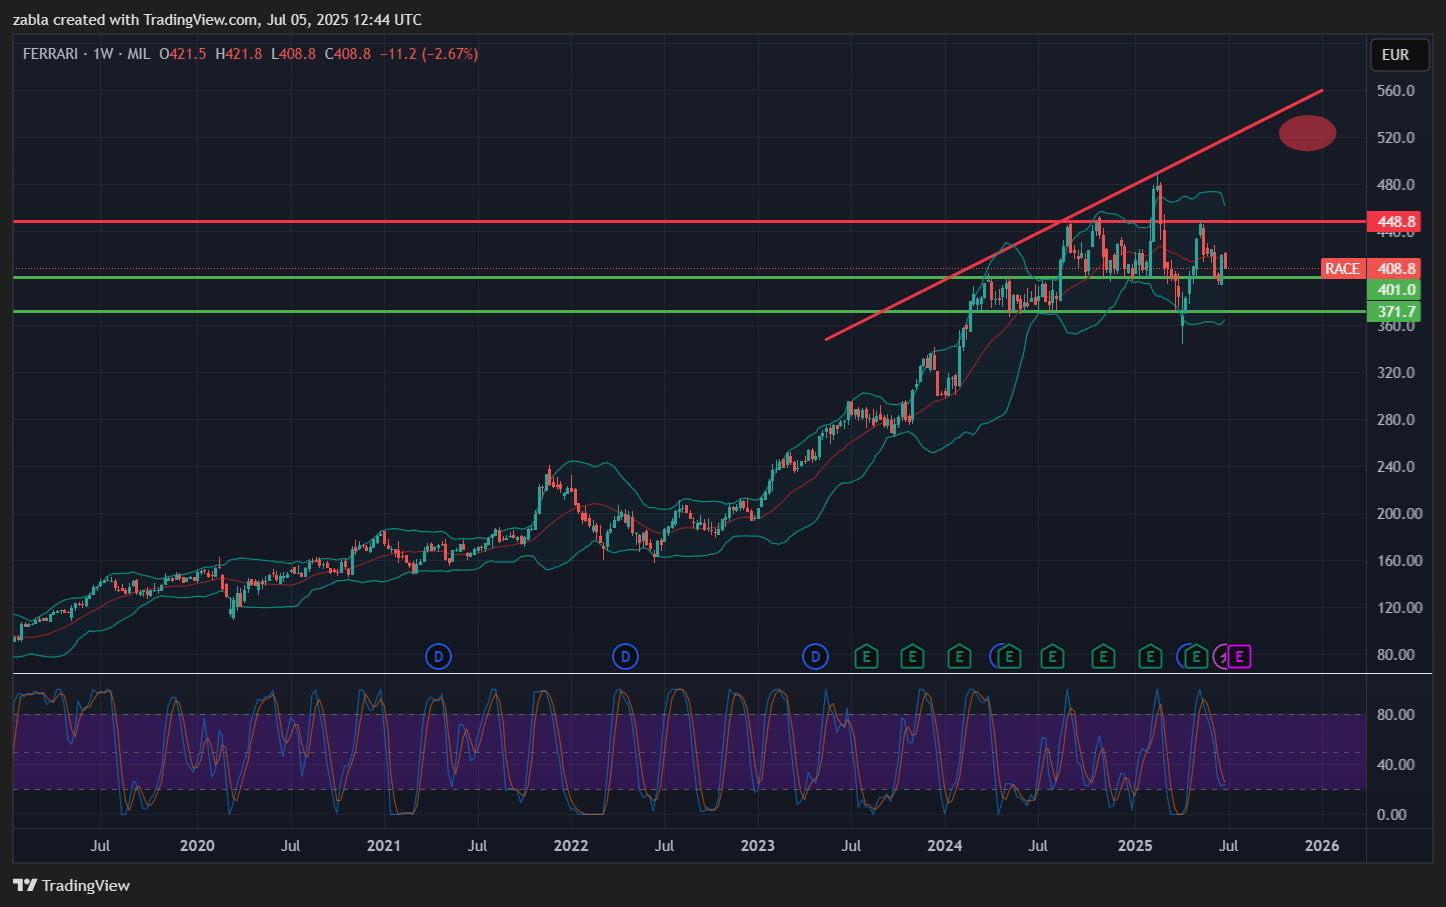This screenshot has width=1446, height=907.
Task: Select the red horizontal line at 448.8
Action: pyautogui.click(x=689, y=221)
